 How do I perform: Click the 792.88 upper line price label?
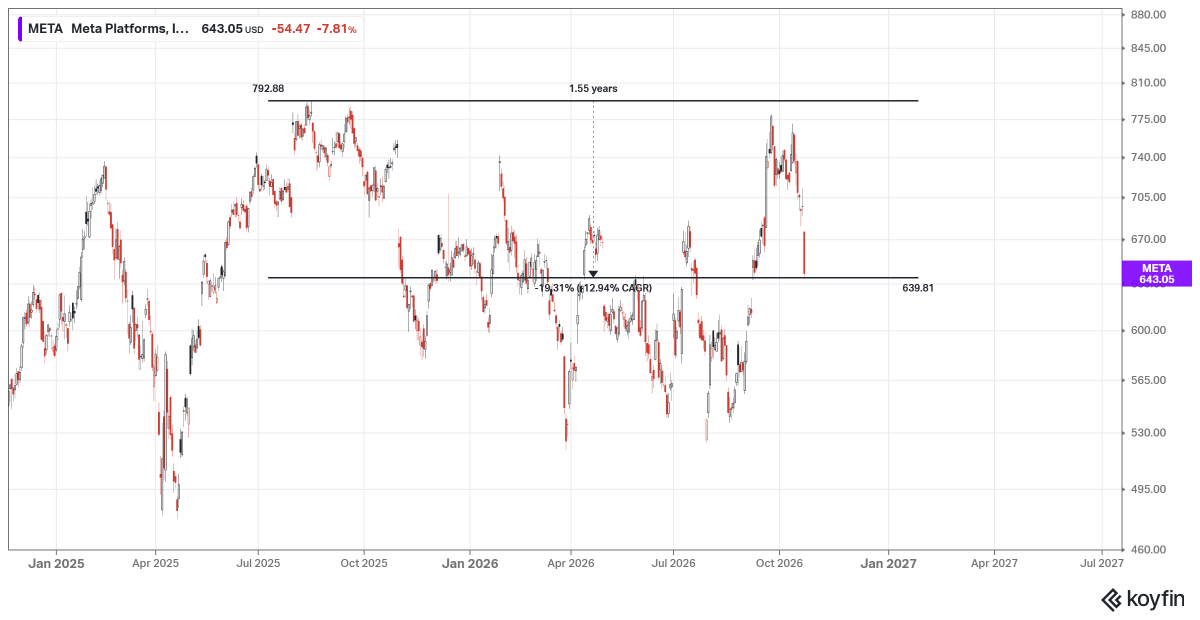[x=268, y=89]
